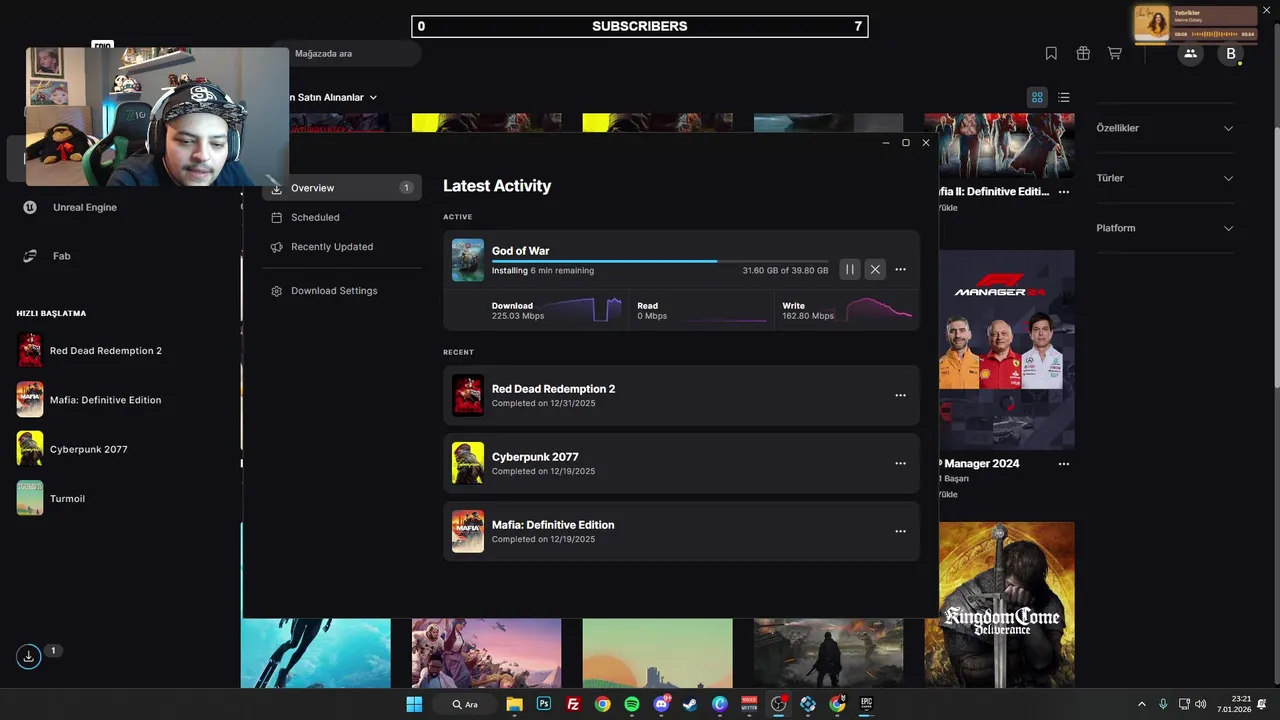Click Mafia: Definitive Edition recent entry title
This screenshot has height=720, width=1280.
click(553, 525)
